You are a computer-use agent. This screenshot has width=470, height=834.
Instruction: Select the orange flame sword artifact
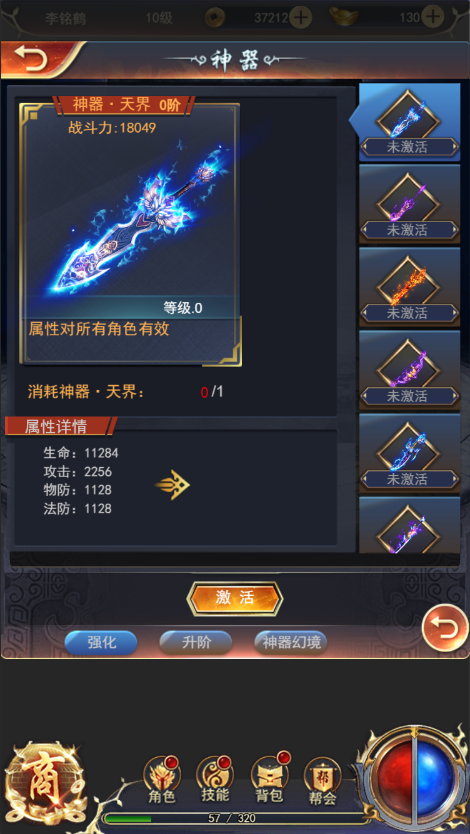point(409,287)
